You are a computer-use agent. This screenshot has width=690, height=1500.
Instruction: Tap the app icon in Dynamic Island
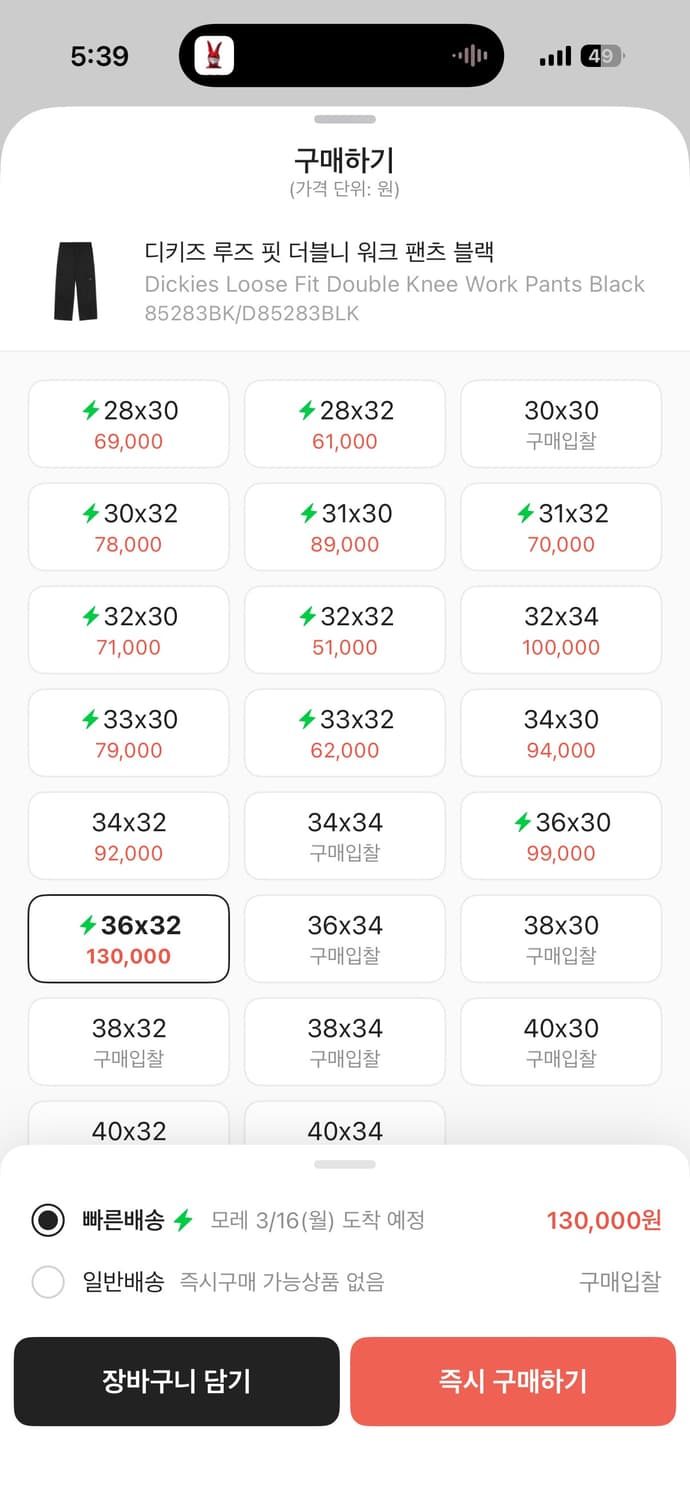point(213,56)
